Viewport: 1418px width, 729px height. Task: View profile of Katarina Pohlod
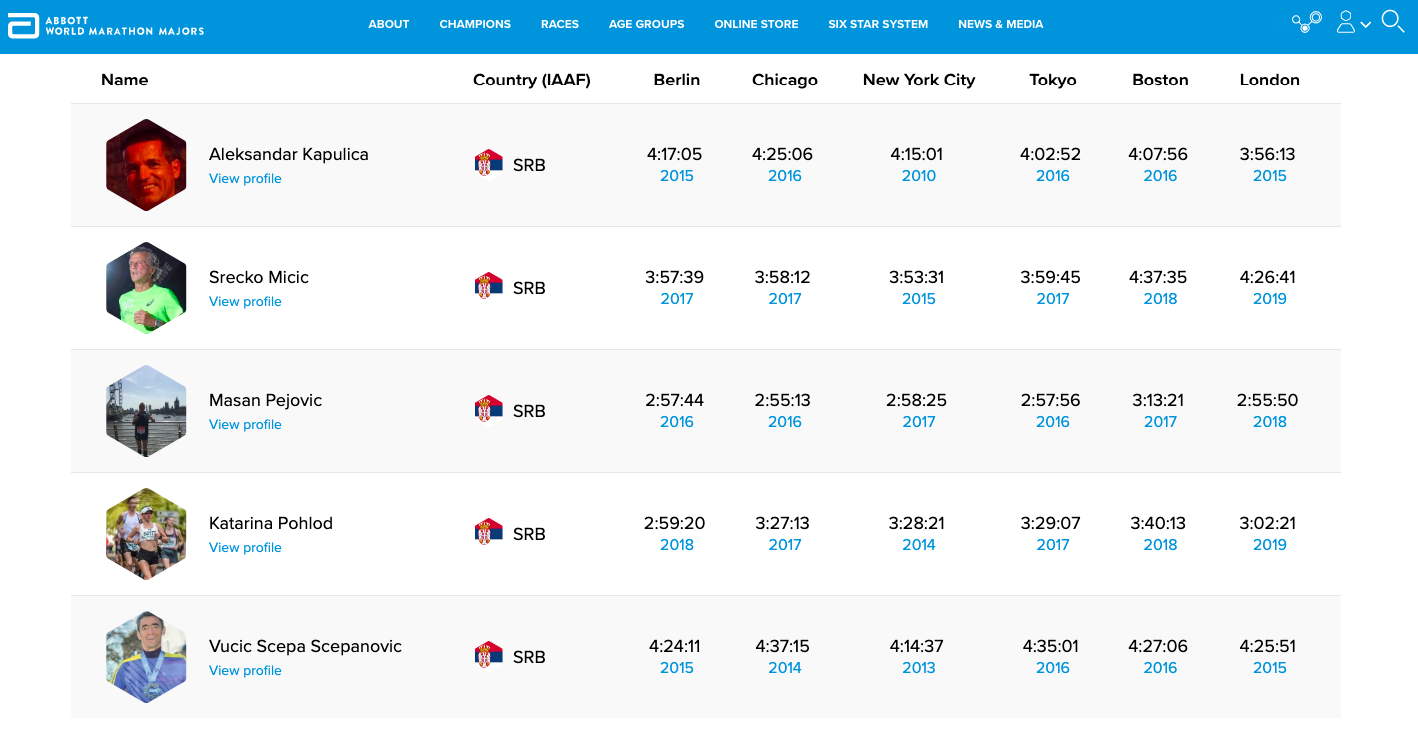(x=245, y=548)
